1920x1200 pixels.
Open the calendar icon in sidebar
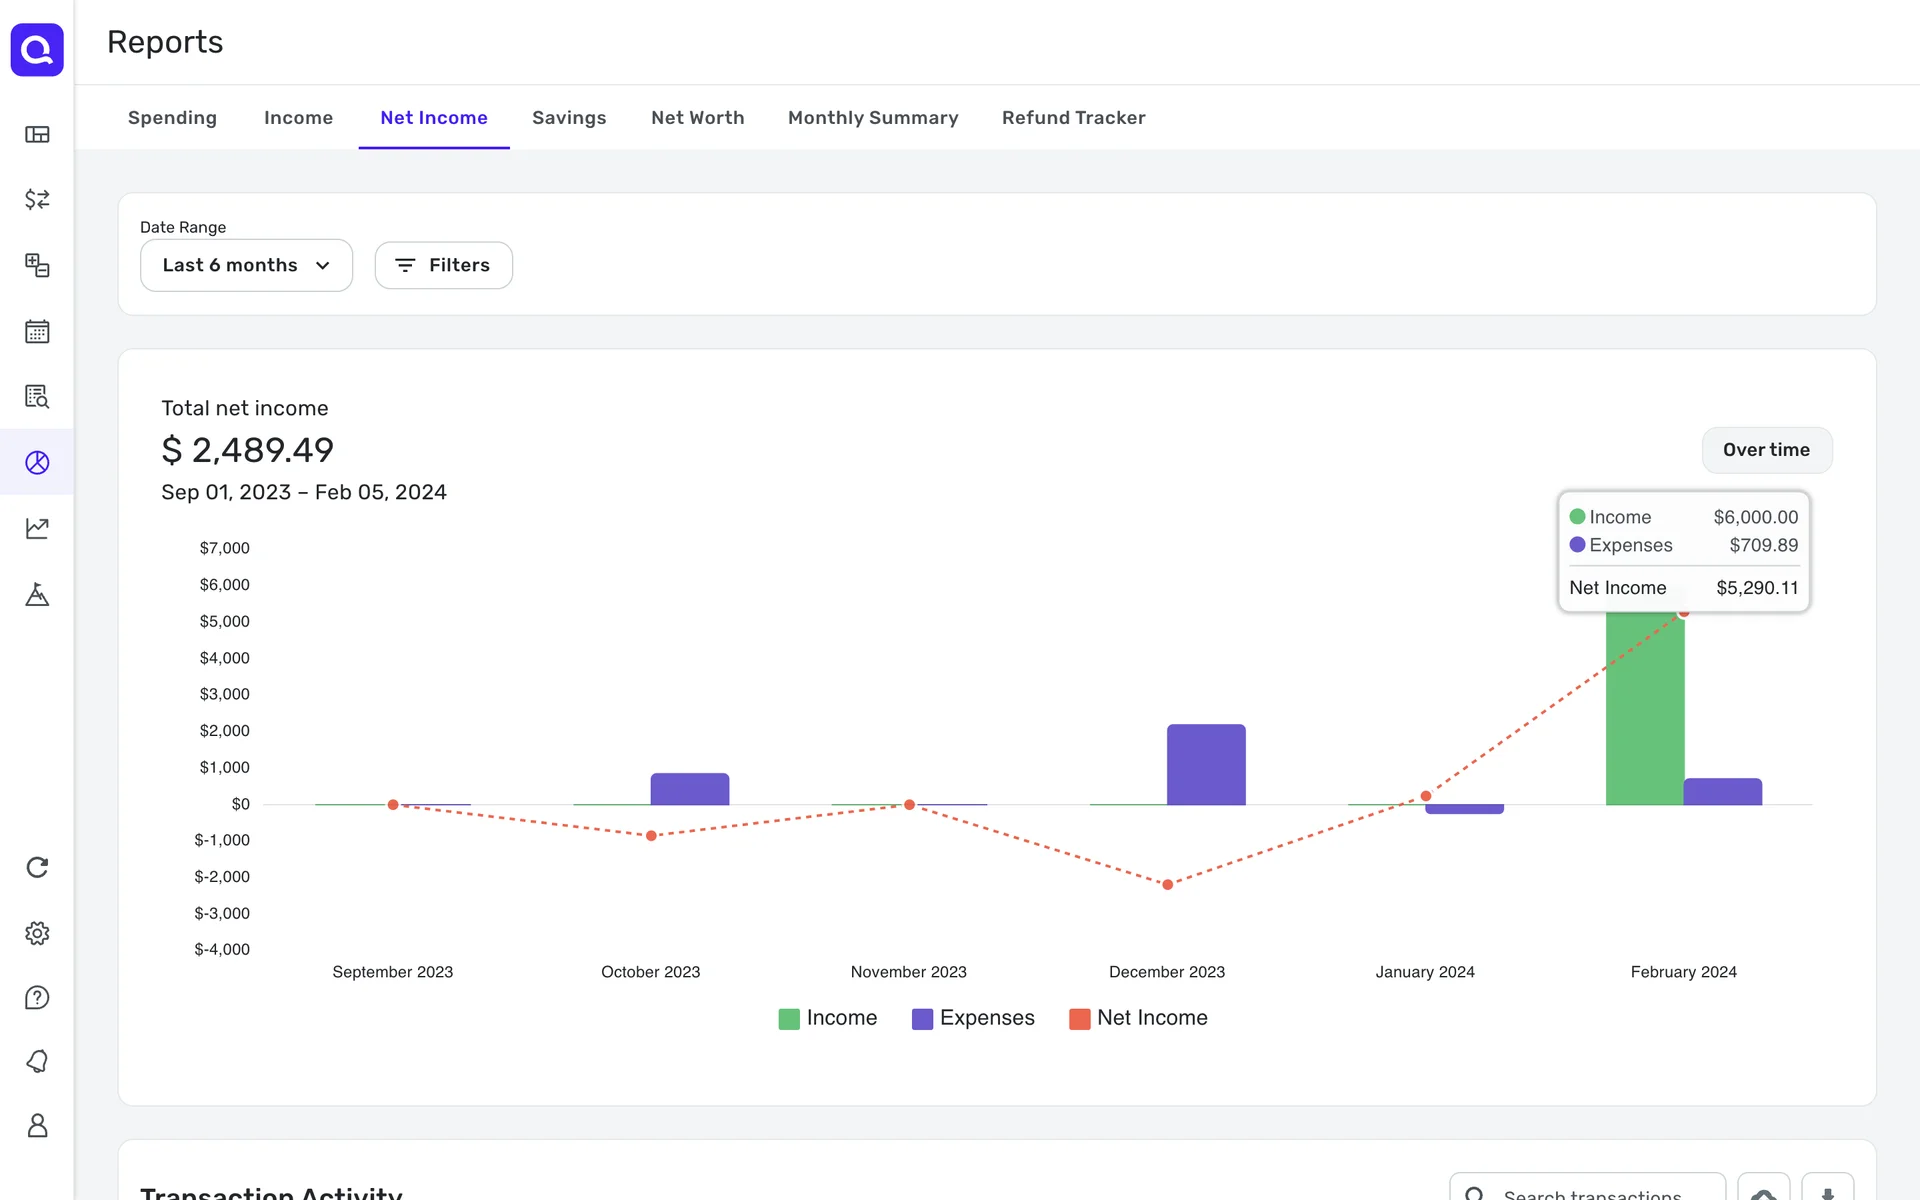[37, 331]
